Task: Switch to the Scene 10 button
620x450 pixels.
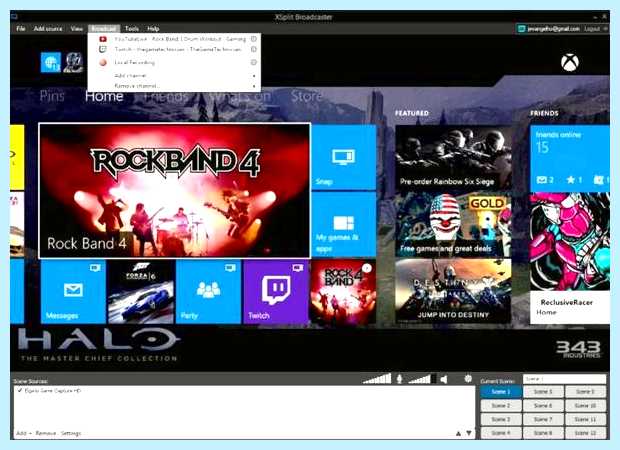Action: (x=585, y=406)
